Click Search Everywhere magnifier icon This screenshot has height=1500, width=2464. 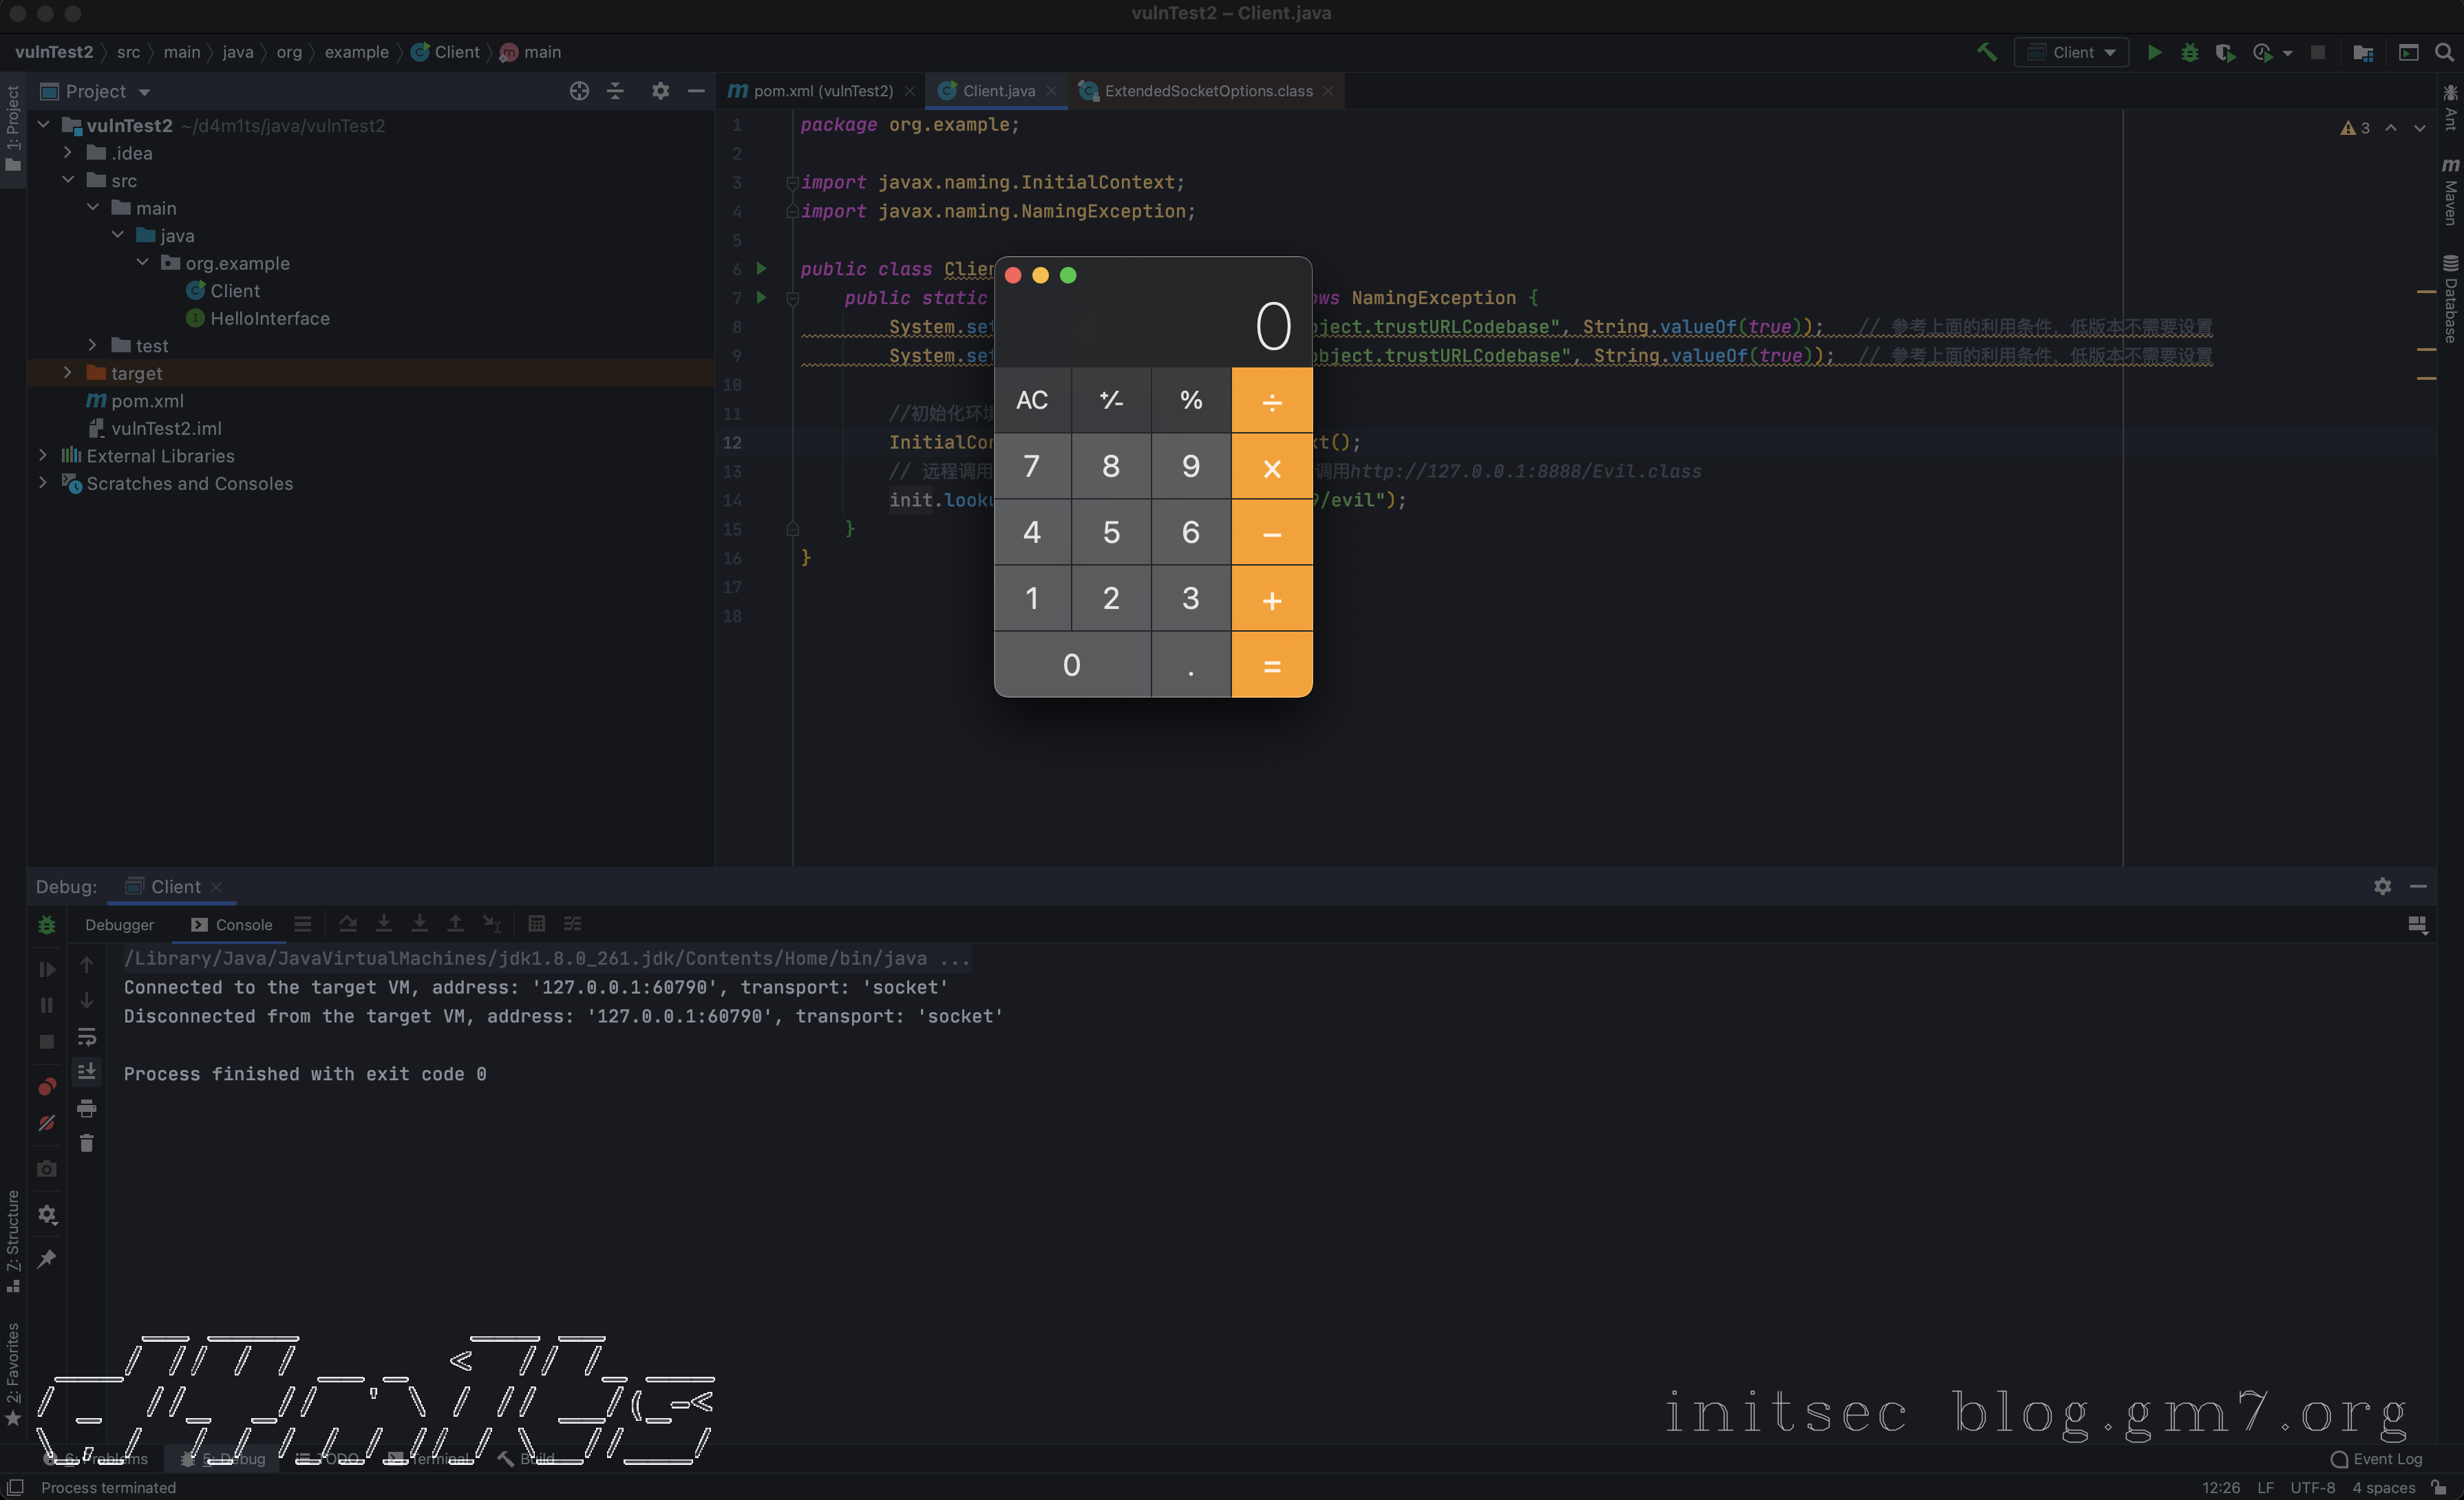click(x=2444, y=52)
